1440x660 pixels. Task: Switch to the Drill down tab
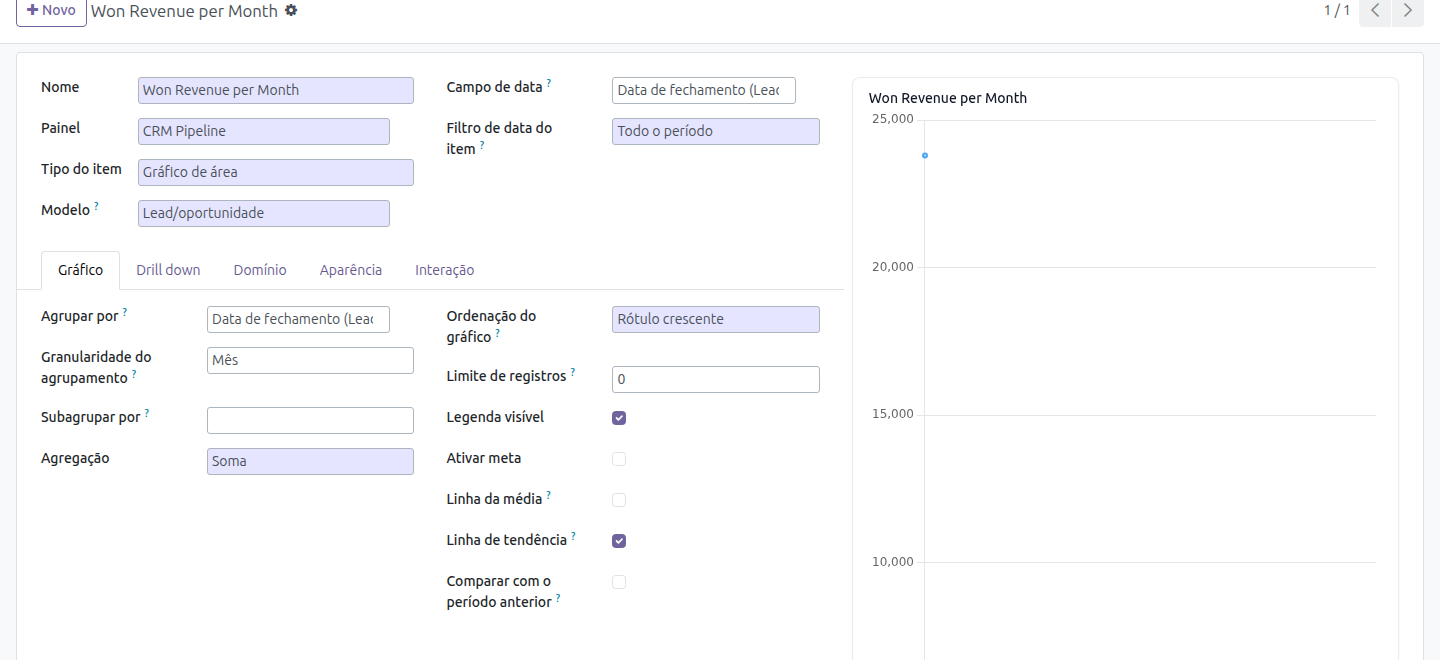tap(168, 270)
